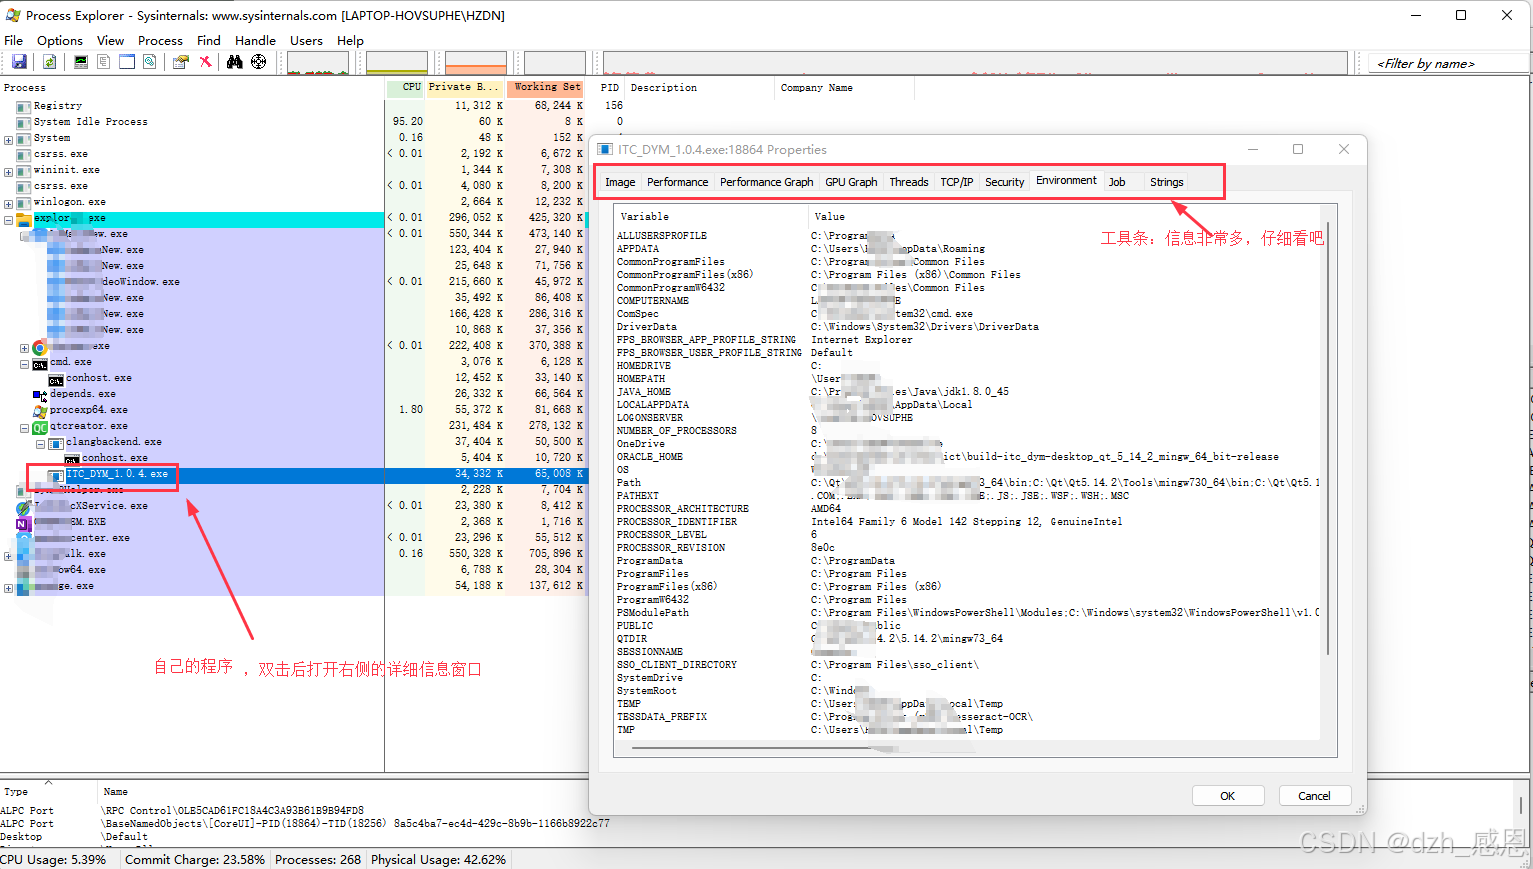Click the cmd.exe console icon
Image resolution: width=1533 pixels, height=869 pixels.
(x=40, y=363)
